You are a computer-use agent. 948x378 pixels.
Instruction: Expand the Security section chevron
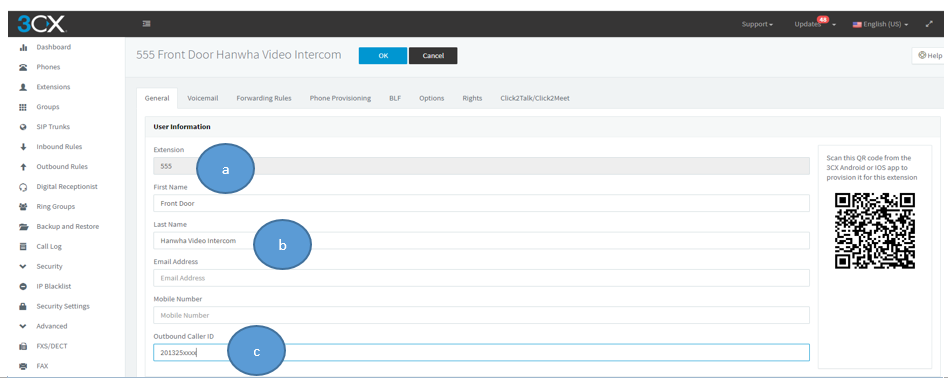tap(24, 267)
